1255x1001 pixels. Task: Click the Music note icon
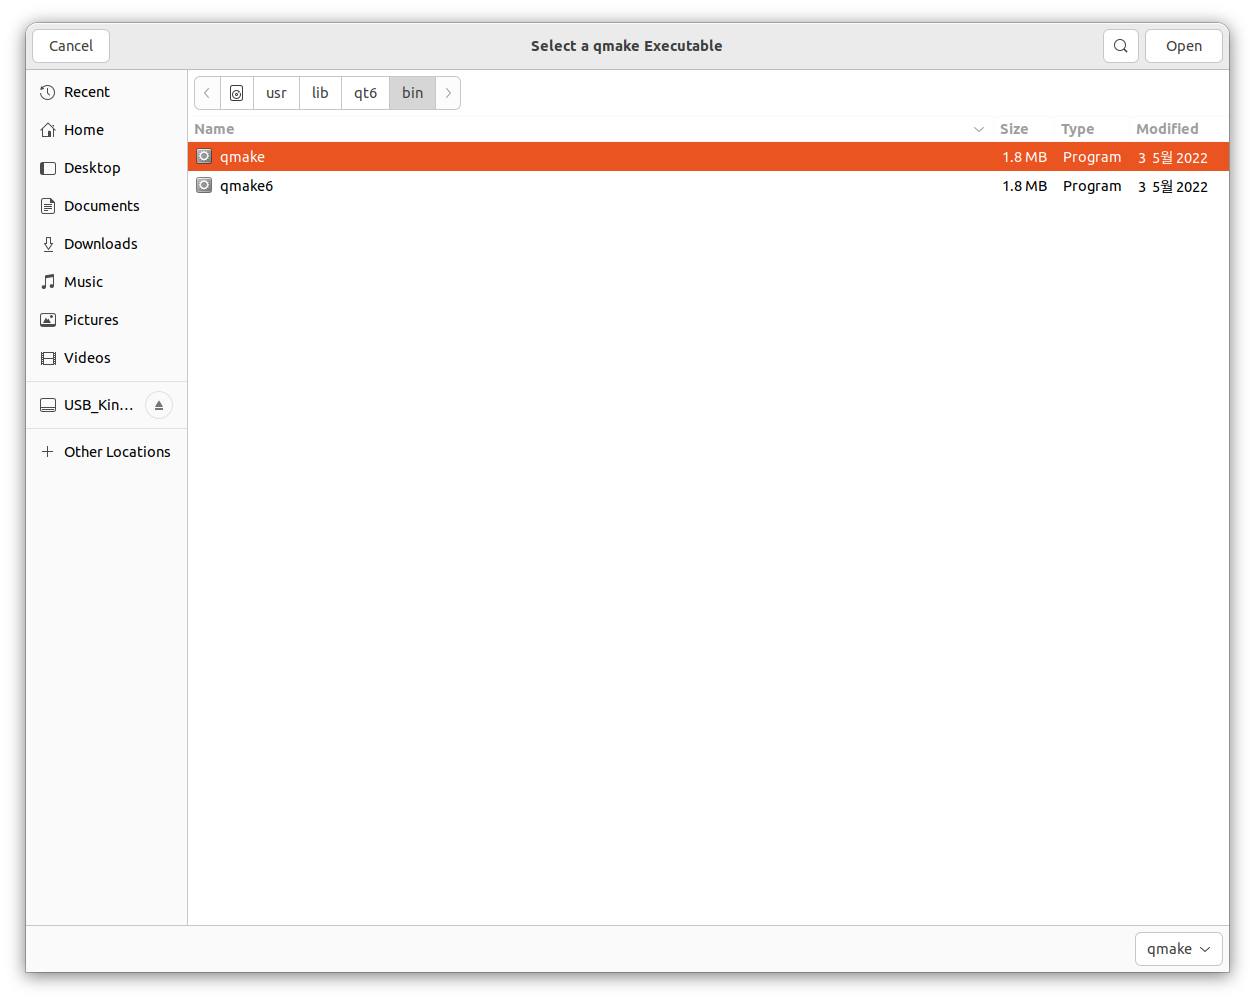click(x=48, y=282)
